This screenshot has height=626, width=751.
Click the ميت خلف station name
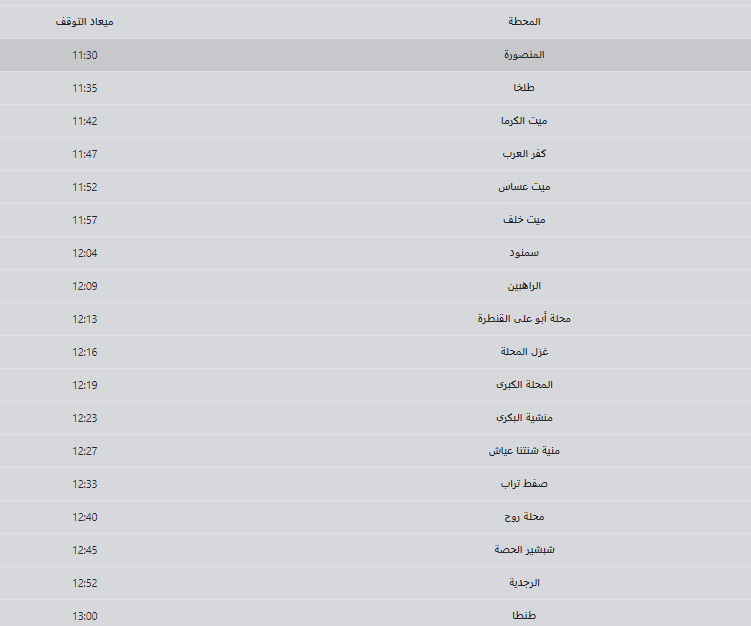524,220
